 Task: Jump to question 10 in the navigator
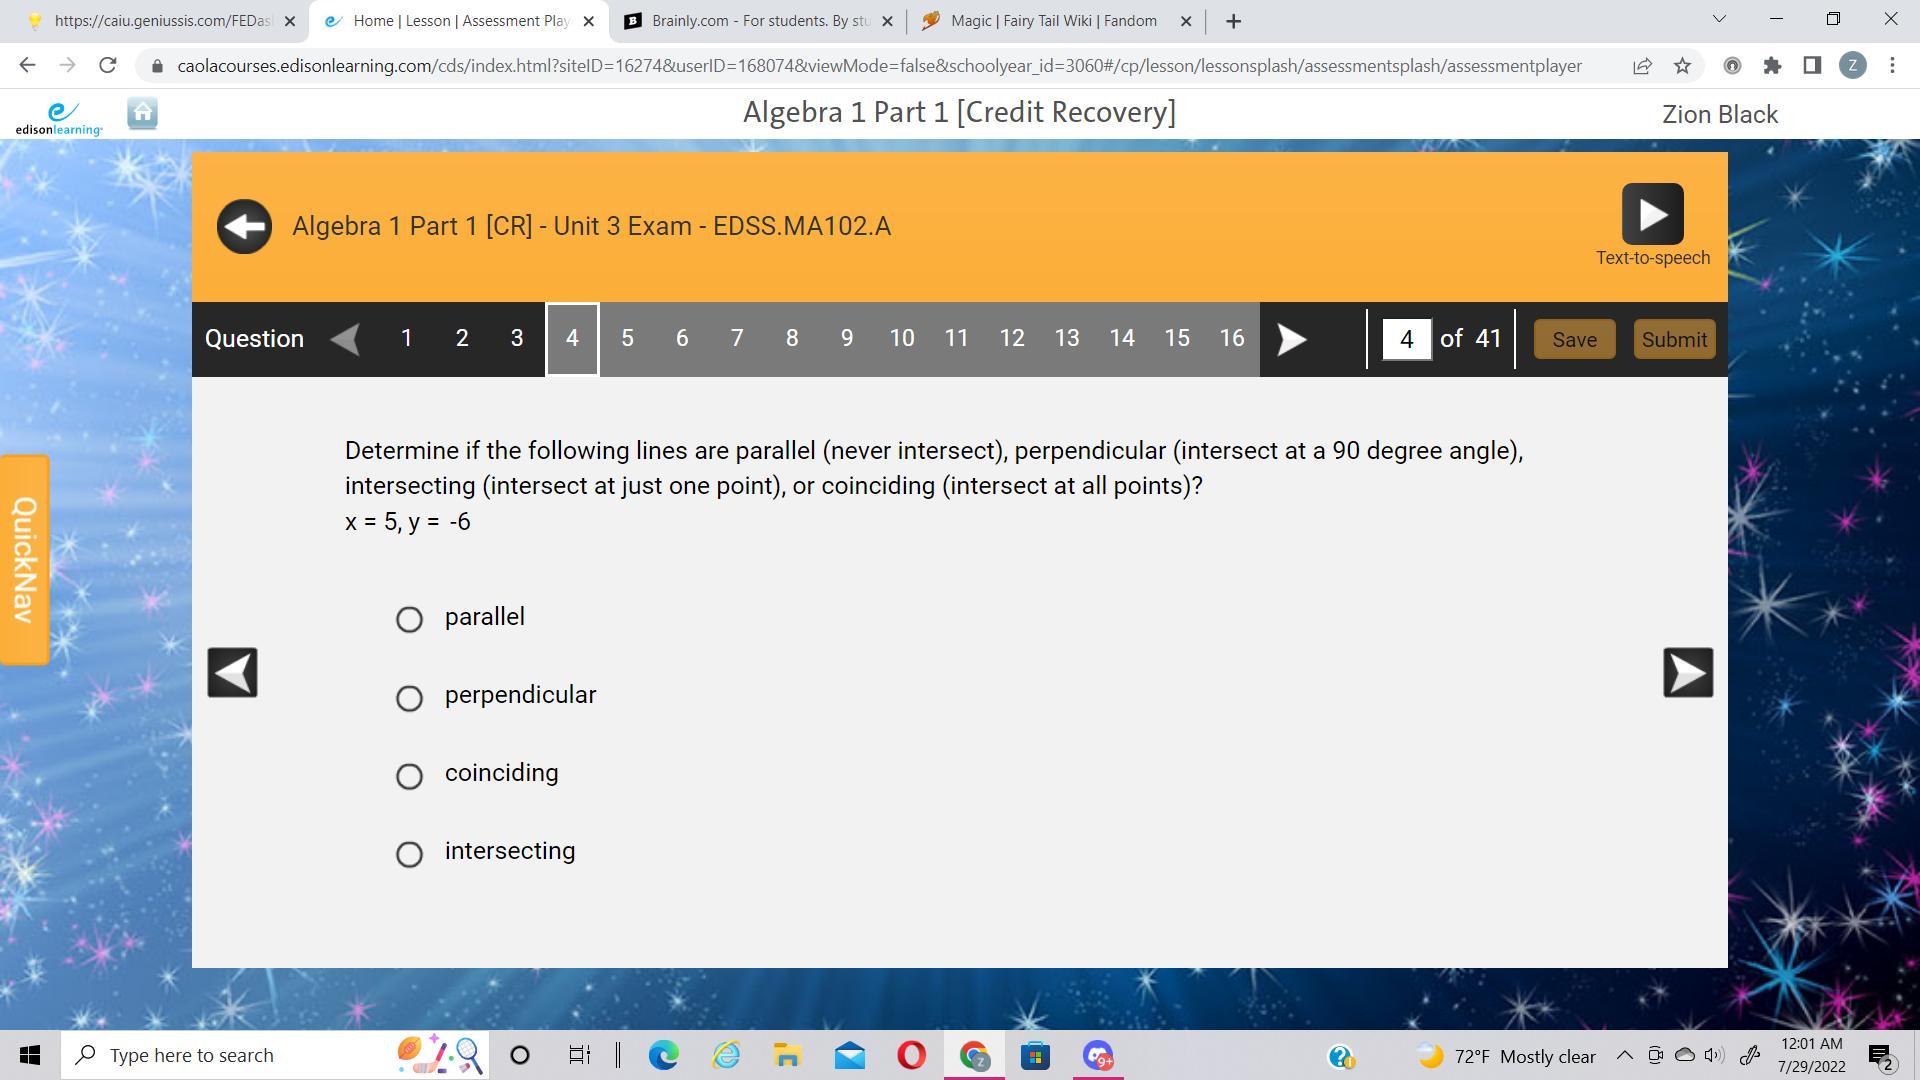pos(901,339)
